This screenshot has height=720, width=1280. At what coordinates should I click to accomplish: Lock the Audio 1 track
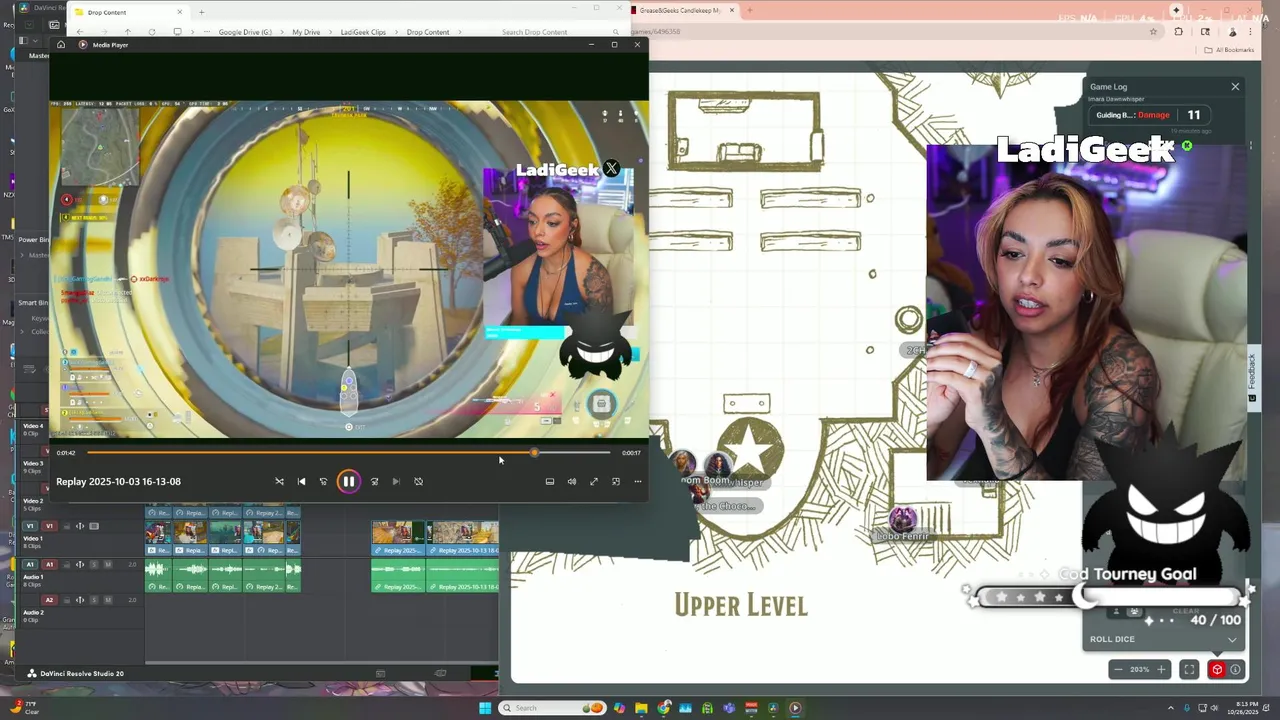67,564
